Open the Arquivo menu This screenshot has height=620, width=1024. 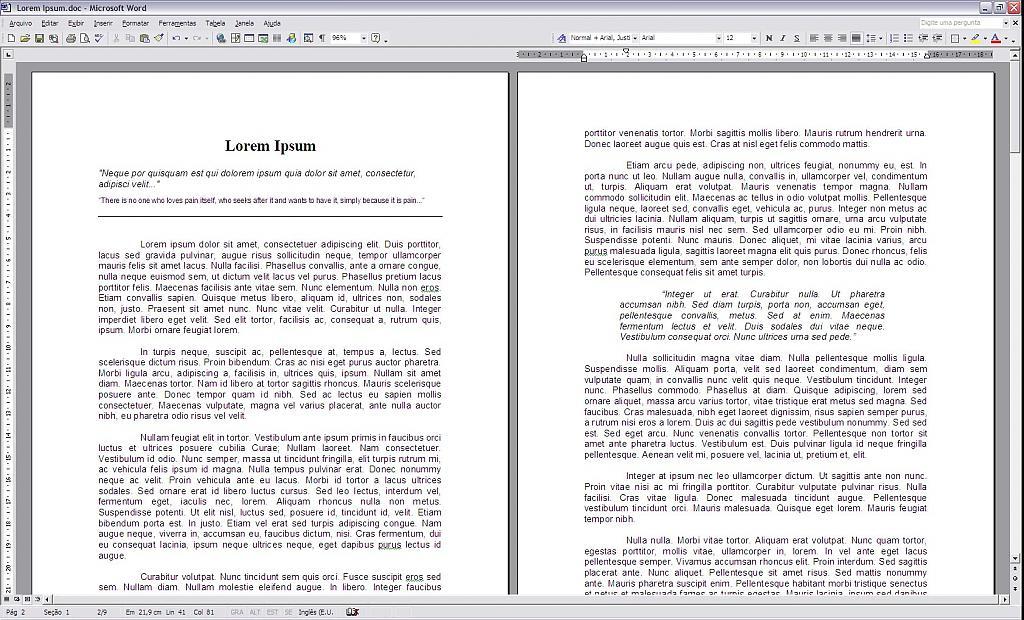pyautogui.click(x=20, y=24)
